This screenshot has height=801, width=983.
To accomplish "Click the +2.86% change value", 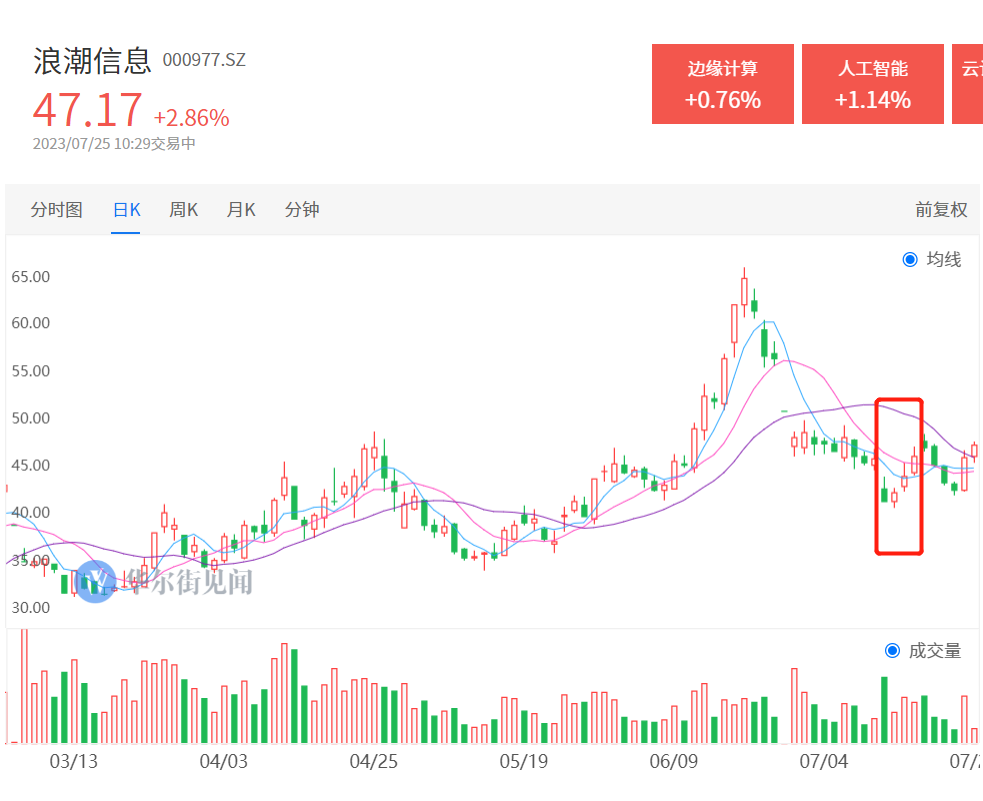I will [192, 118].
